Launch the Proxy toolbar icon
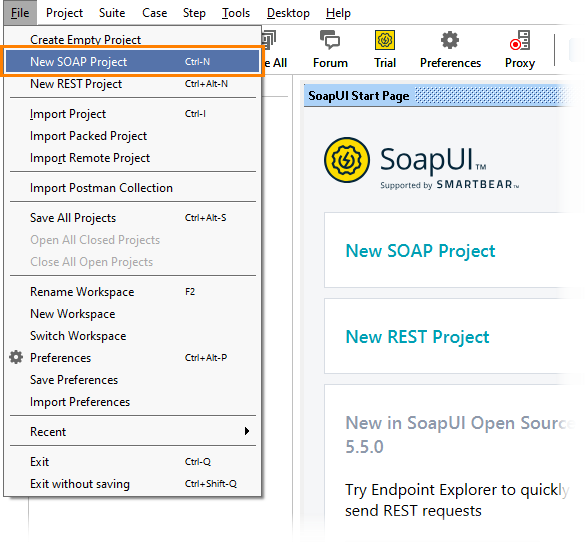The width and height of the screenshot is (586, 543). (519, 49)
